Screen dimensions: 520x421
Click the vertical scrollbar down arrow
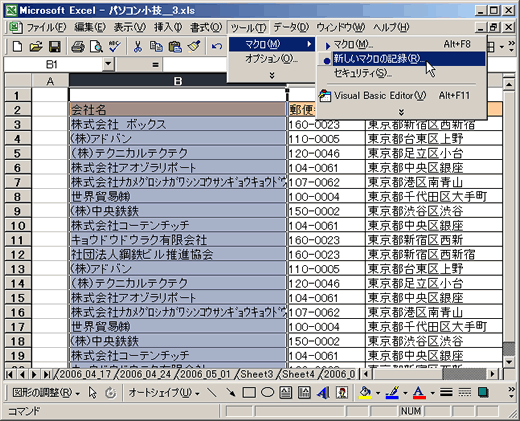509,362
